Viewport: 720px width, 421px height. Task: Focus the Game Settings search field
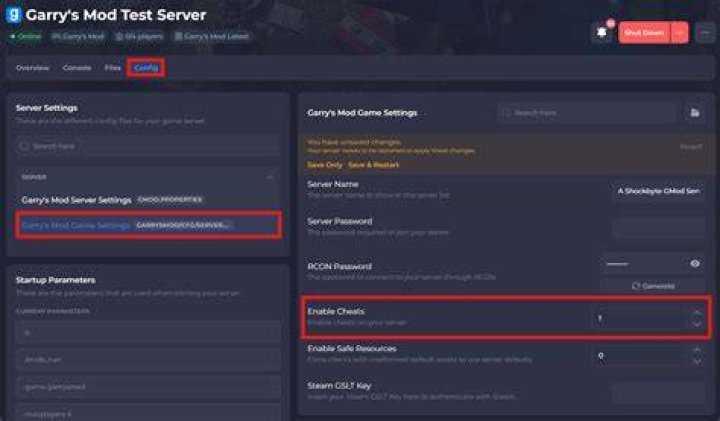[x=587, y=112]
